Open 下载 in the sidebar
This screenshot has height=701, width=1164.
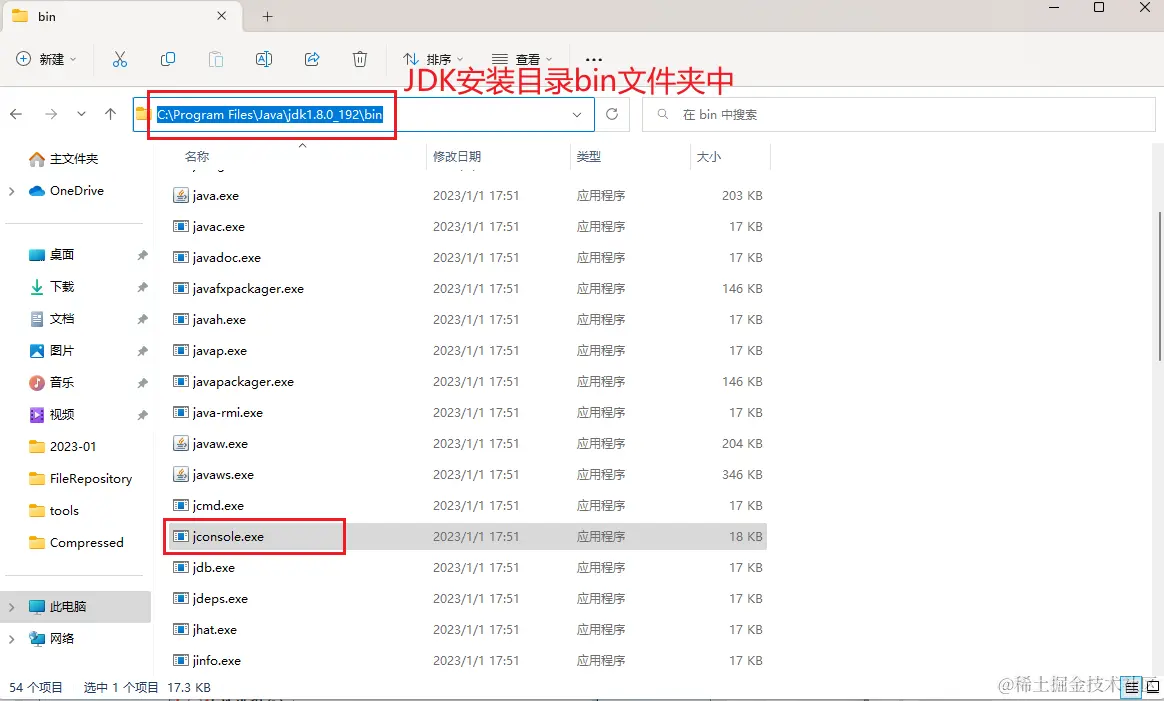(x=51, y=287)
